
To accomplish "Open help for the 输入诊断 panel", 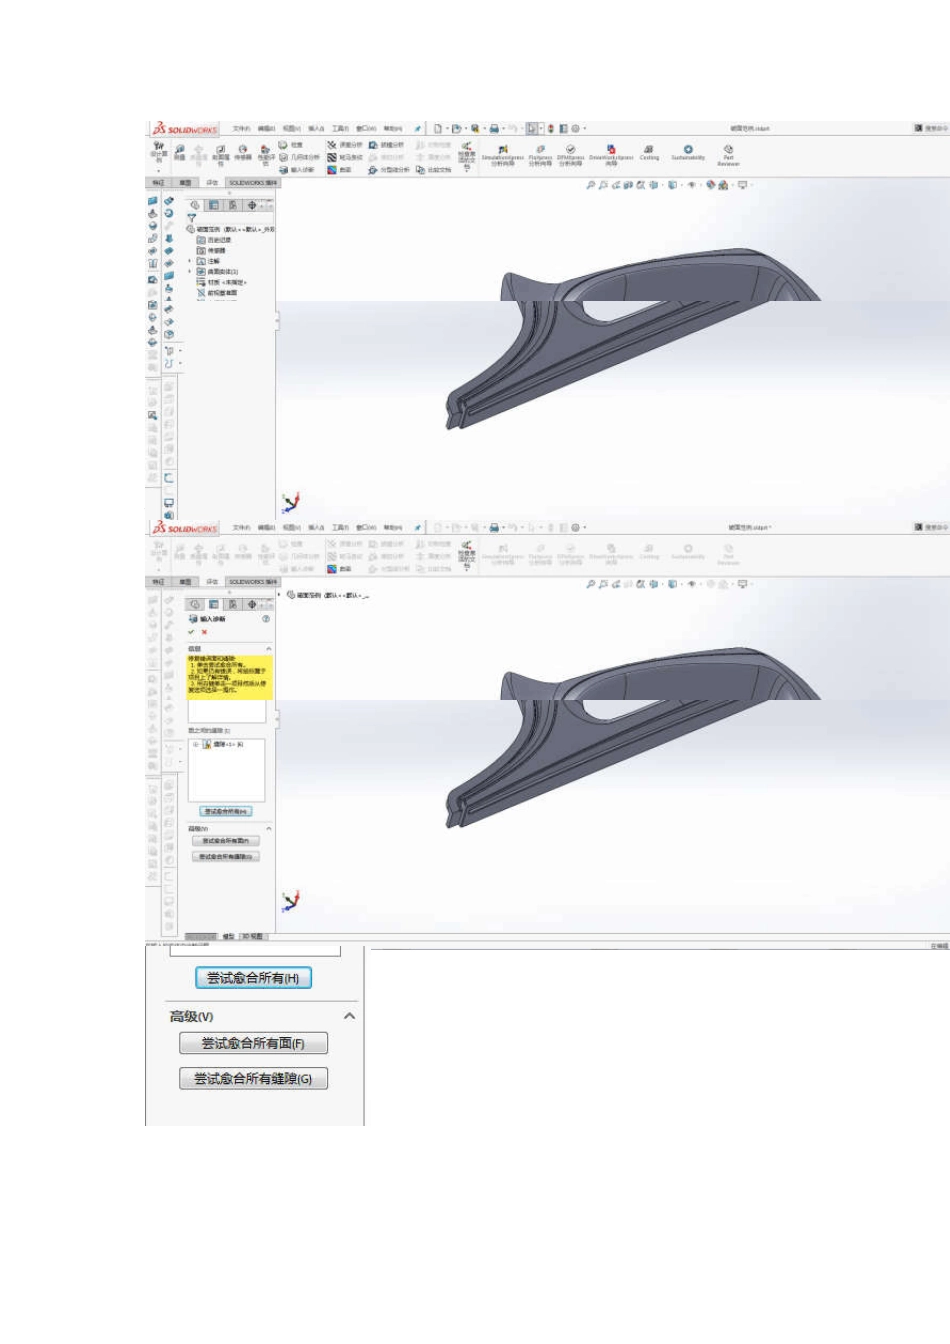I will point(266,619).
